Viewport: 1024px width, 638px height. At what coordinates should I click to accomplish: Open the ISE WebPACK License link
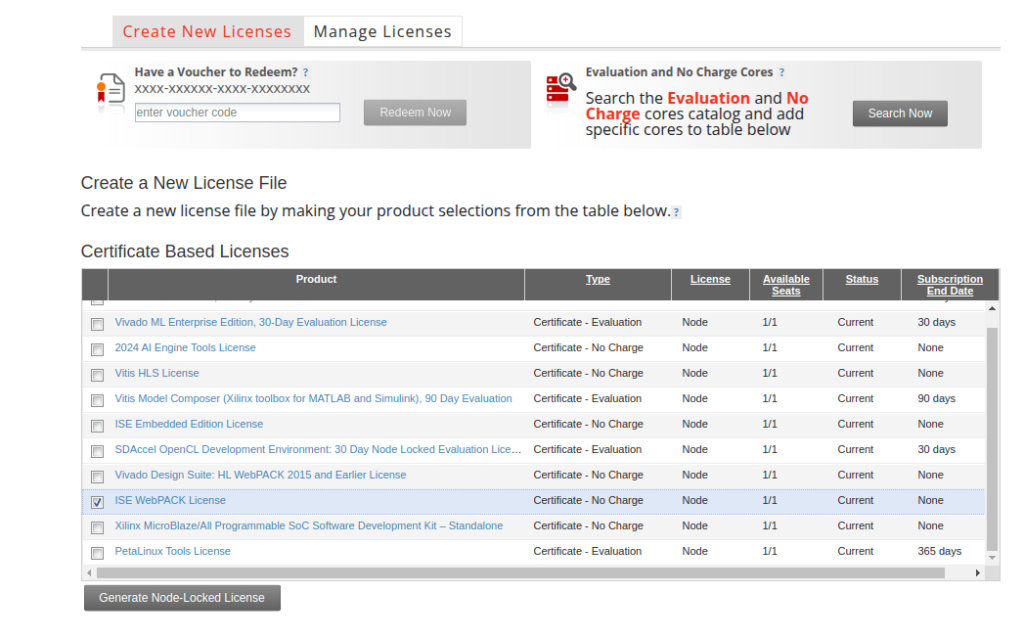pyautogui.click(x=170, y=500)
